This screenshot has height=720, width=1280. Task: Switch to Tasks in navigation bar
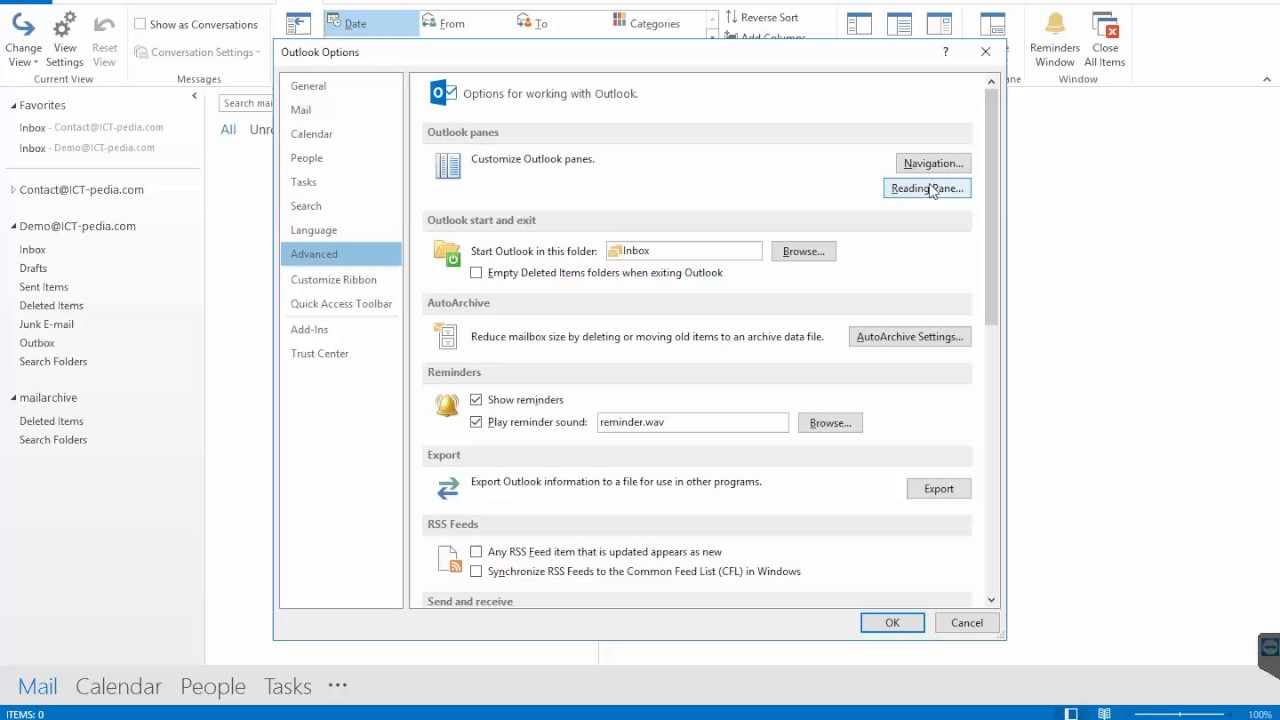[288, 686]
